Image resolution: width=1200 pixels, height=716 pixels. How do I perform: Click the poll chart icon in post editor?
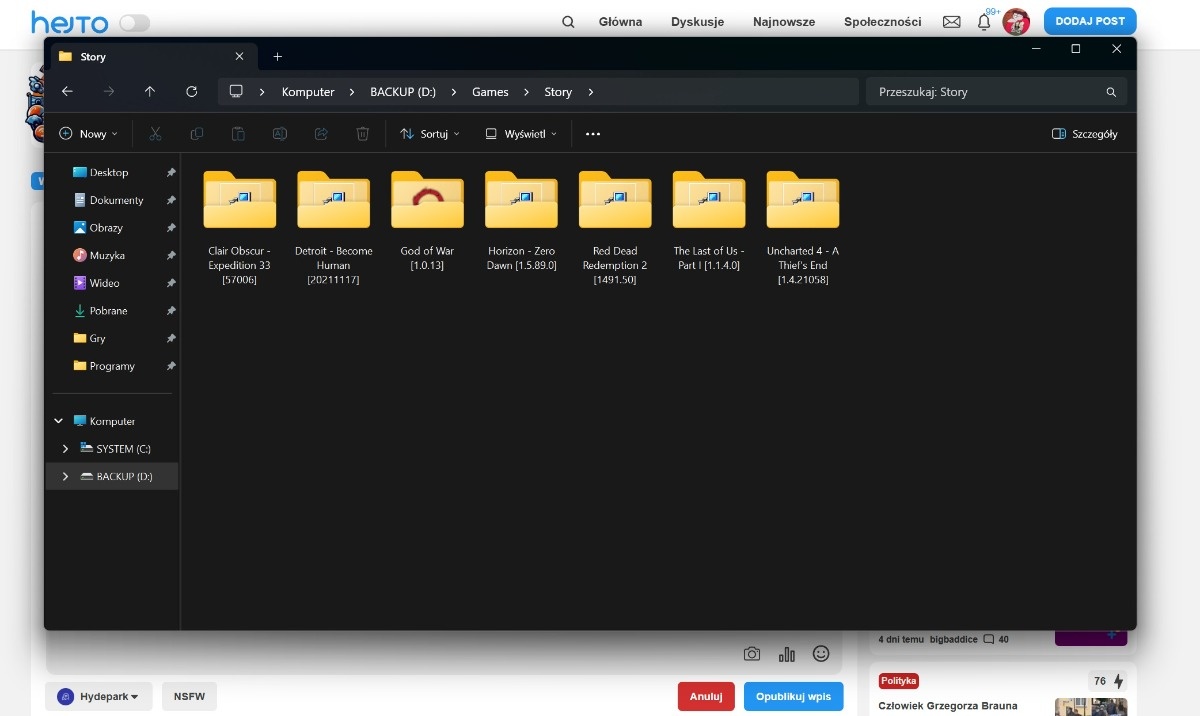point(787,654)
